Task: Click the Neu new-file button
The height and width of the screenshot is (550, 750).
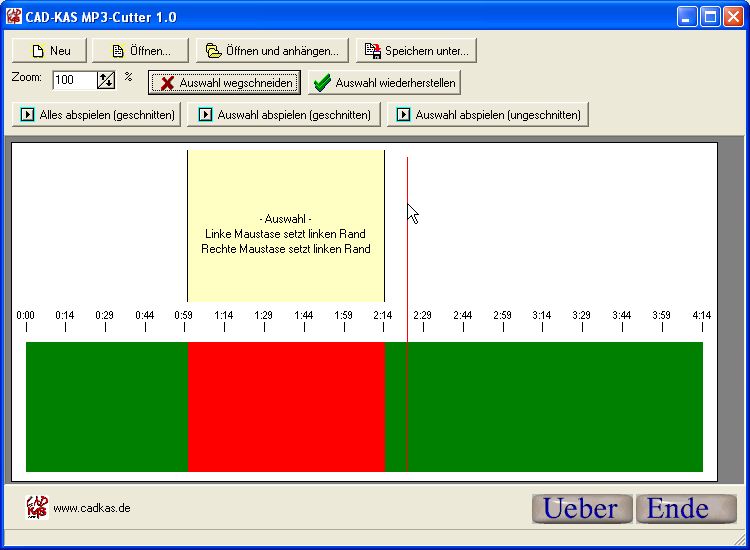Action: click(x=50, y=50)
